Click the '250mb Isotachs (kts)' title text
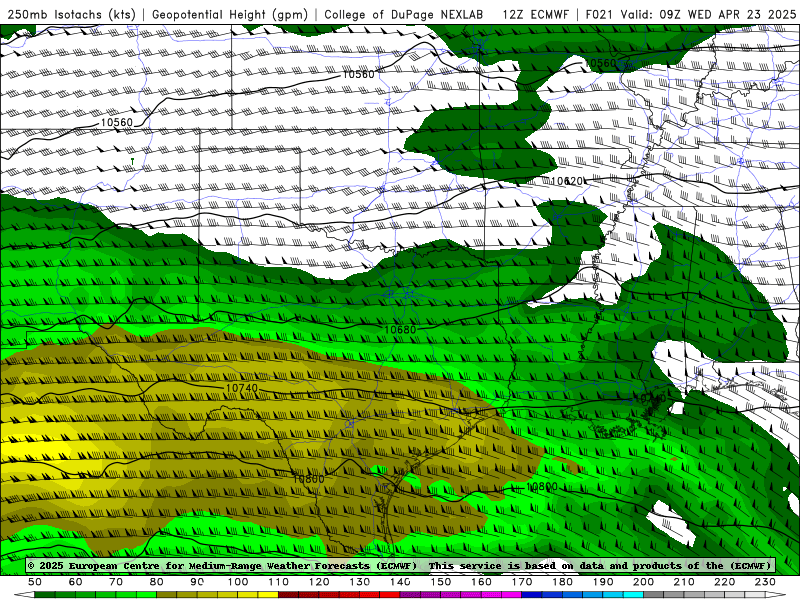Screen dimensions: 800x600 [71, 14]
